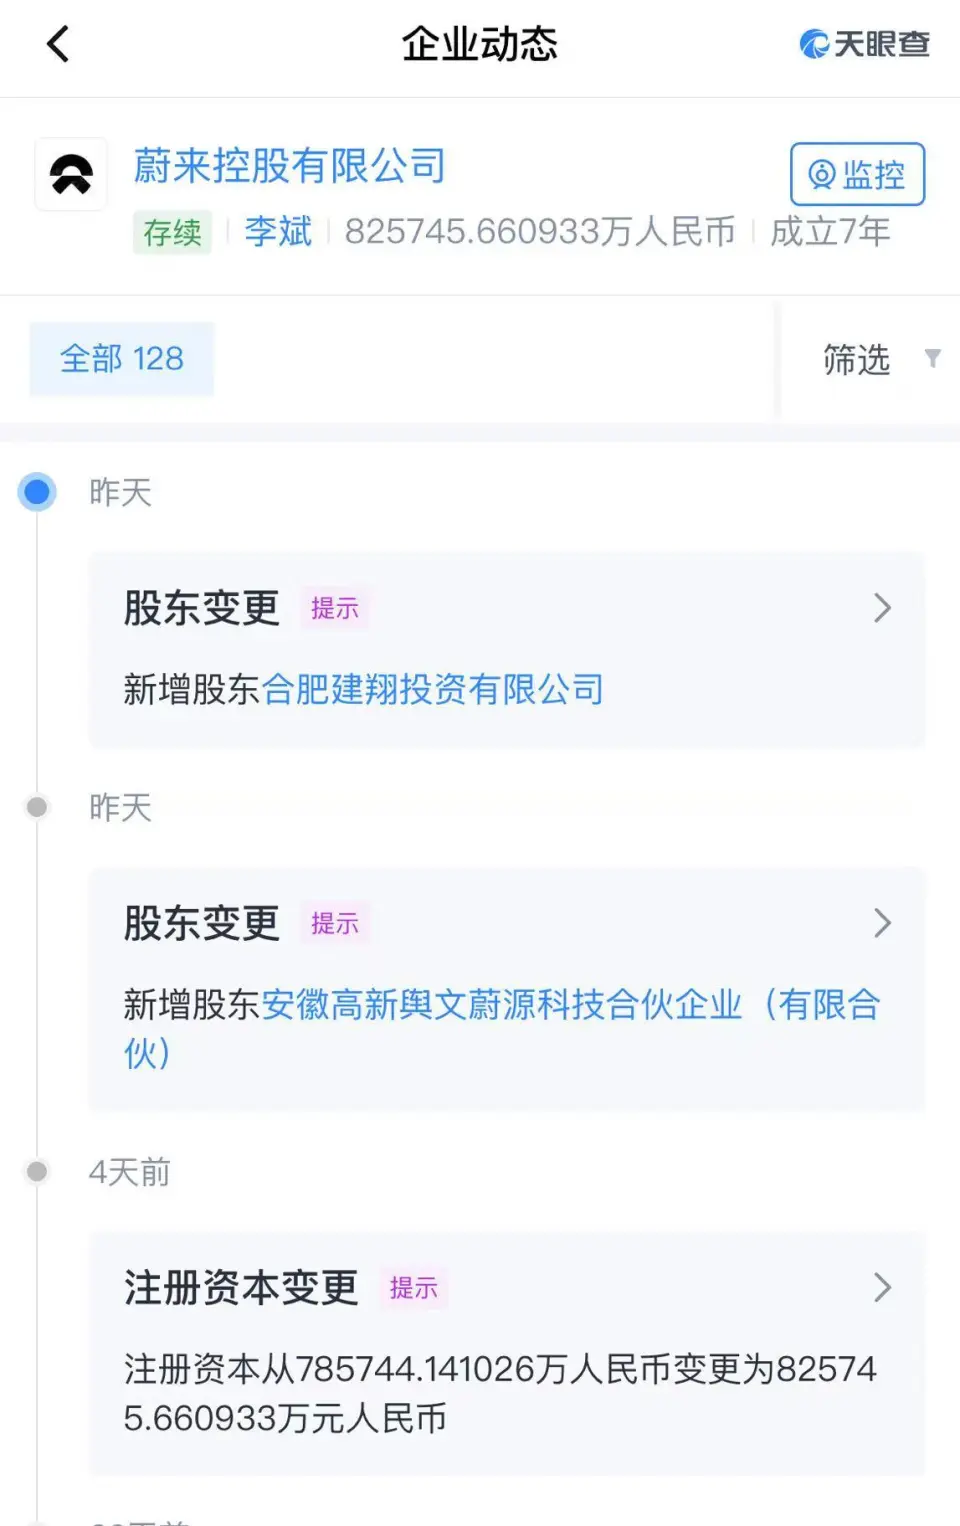Tap the Tianyancha logo
960x1526 pixels.
click(x=865, y=44)
